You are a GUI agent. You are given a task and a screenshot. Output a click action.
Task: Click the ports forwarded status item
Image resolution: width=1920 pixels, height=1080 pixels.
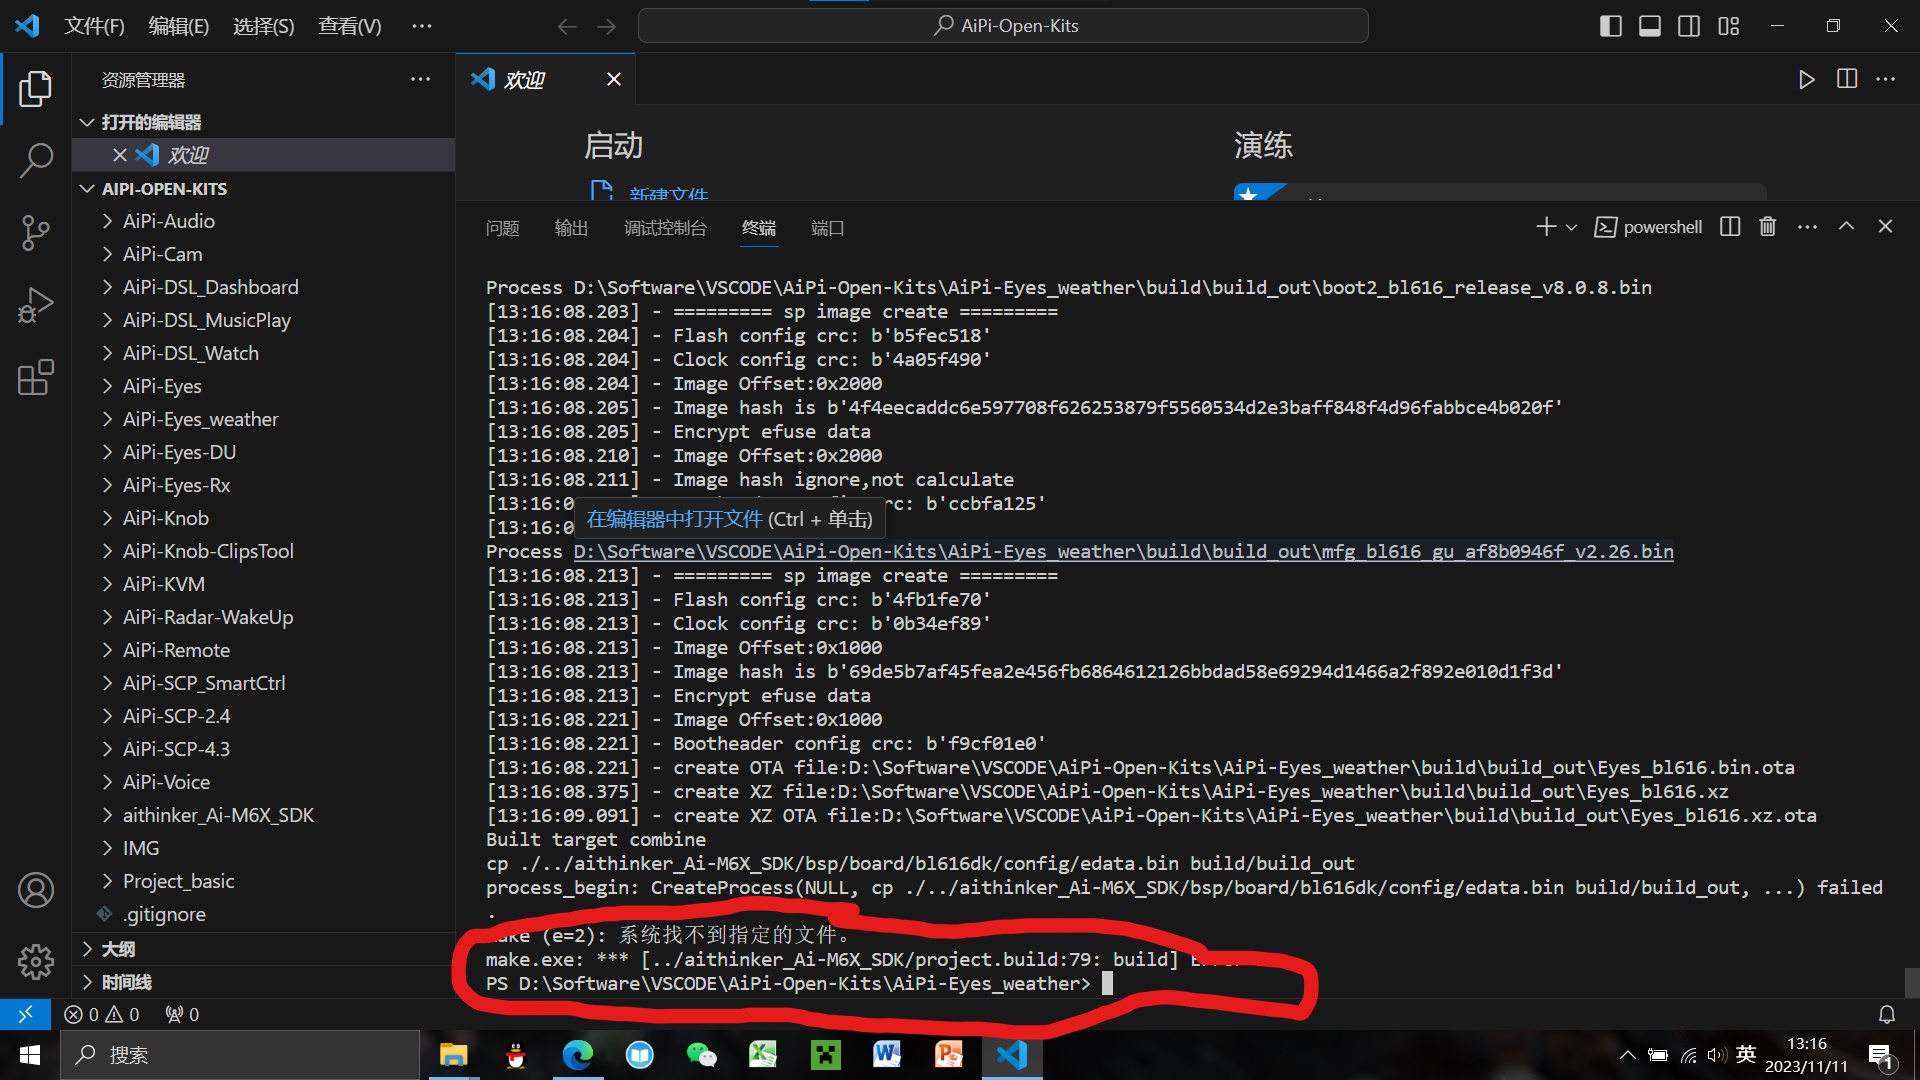[x=183, y=1014]
